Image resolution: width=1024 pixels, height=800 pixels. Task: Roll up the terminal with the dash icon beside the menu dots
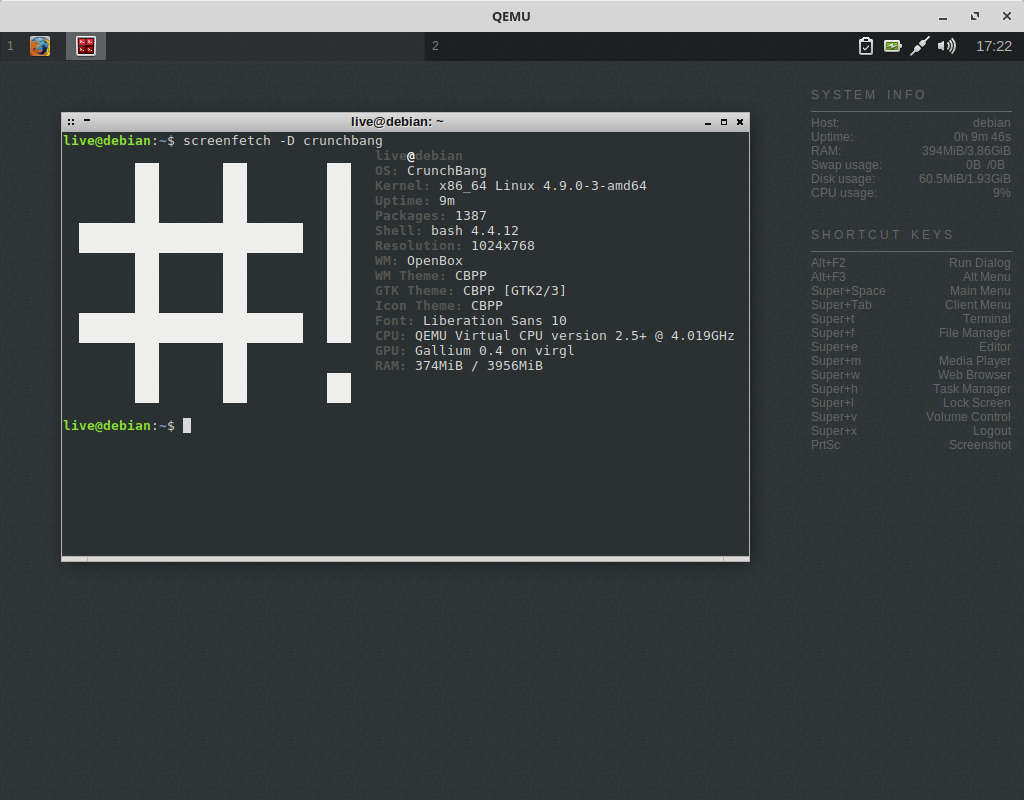pyautogui.click(x=87, y=120)
